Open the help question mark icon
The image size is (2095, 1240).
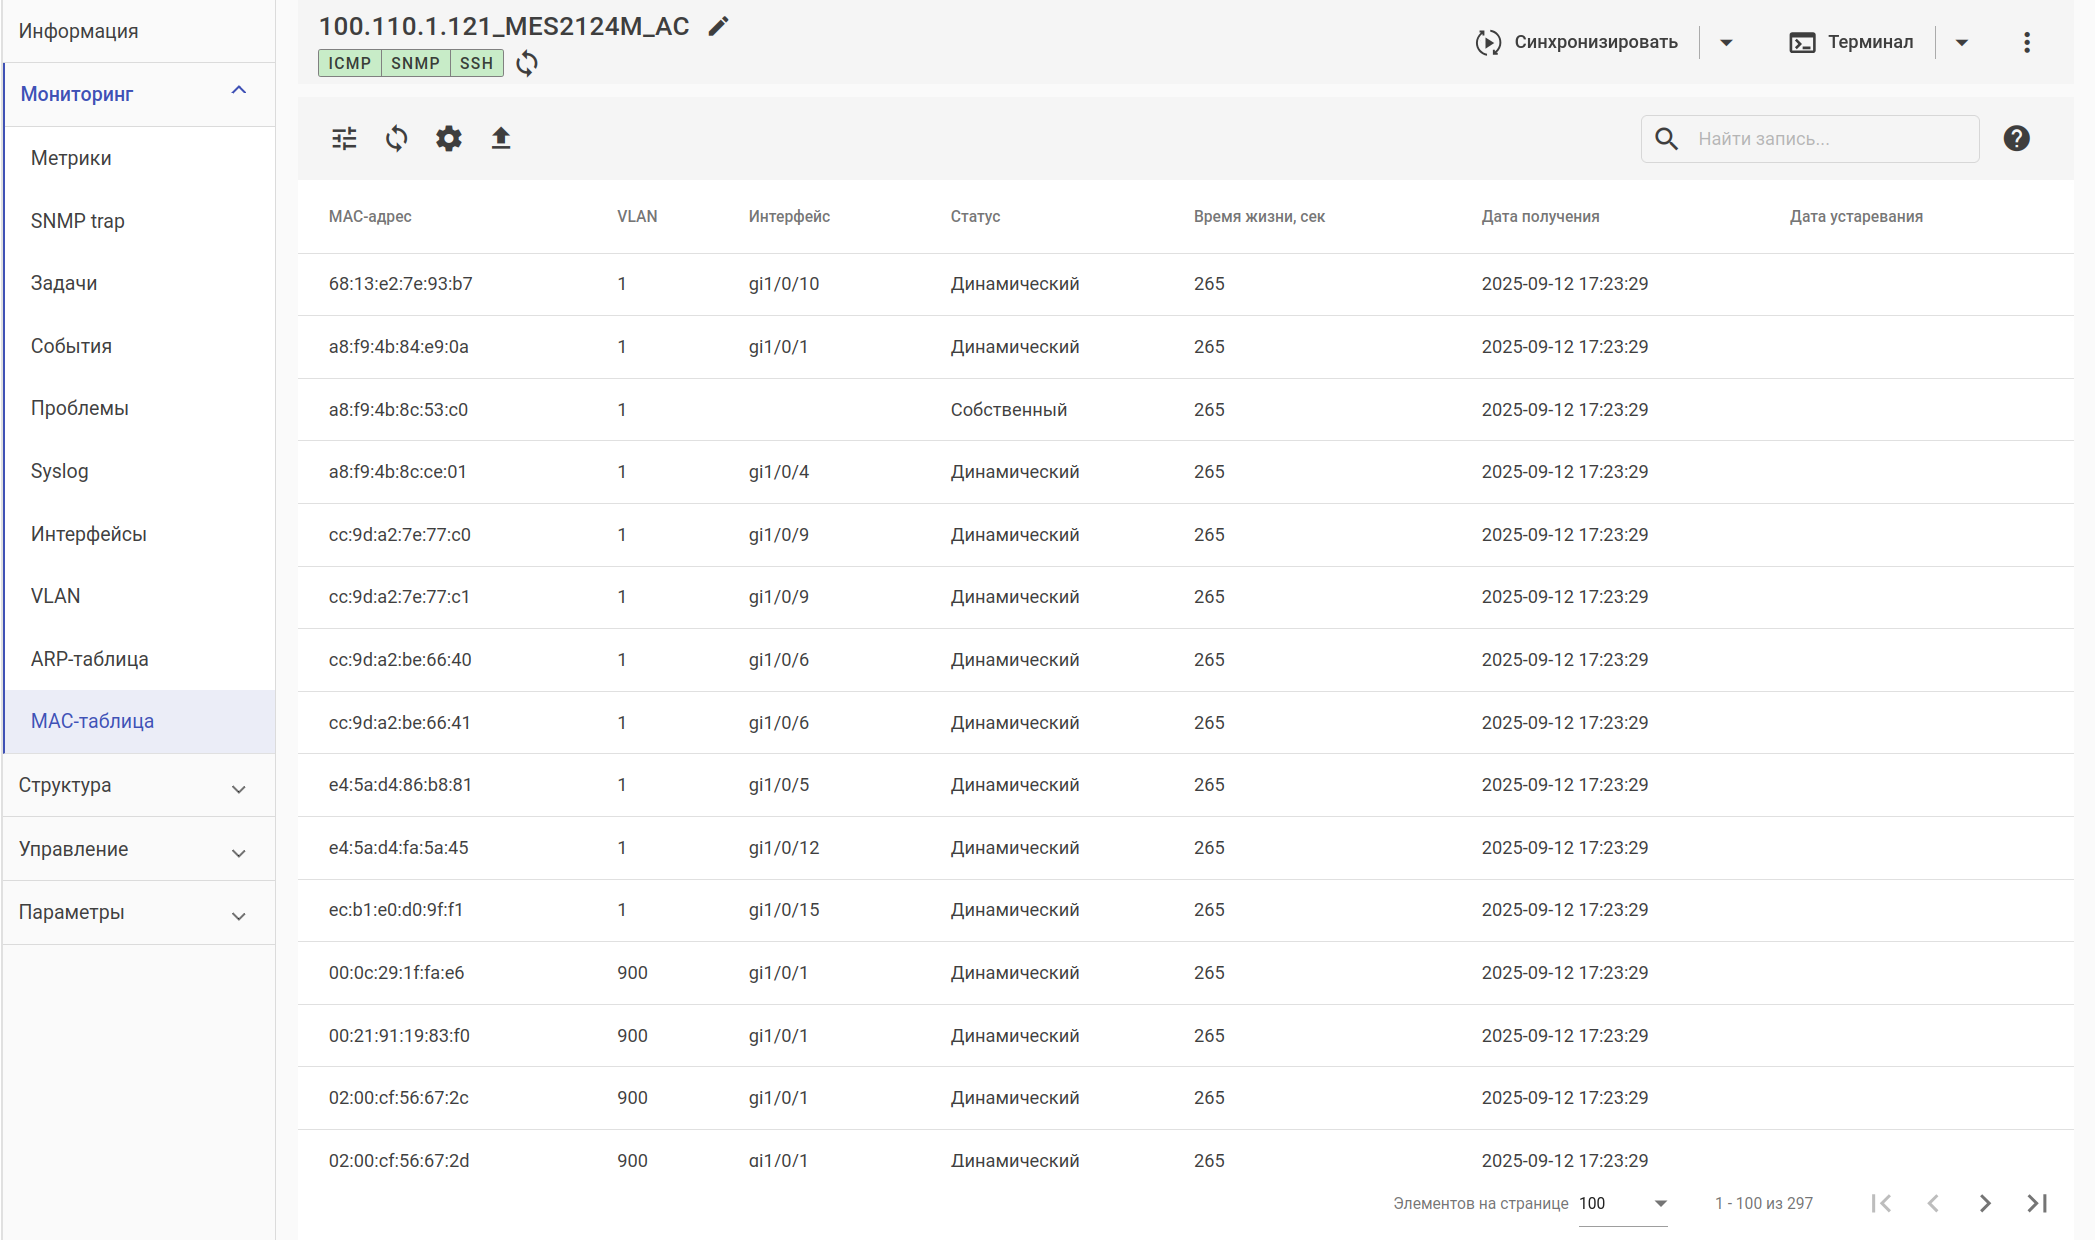point(2016,138)
